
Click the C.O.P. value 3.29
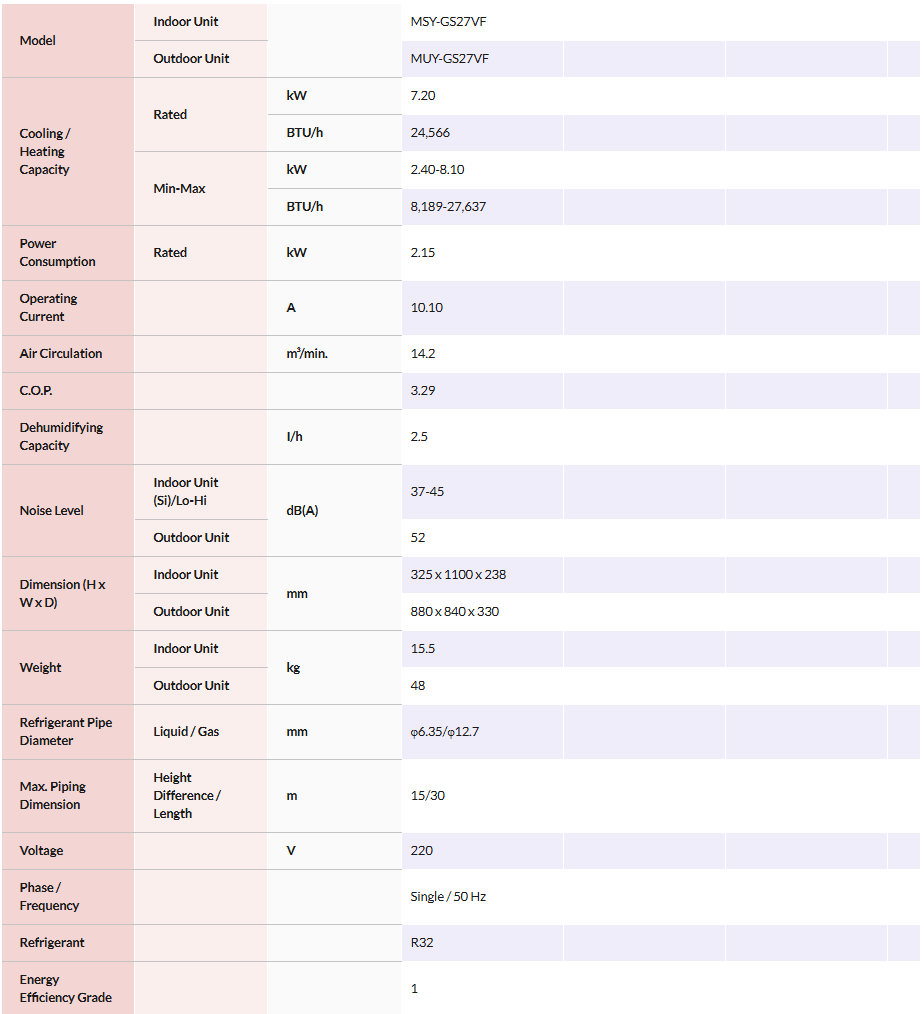pyautogui.click(x=423, y=390)
